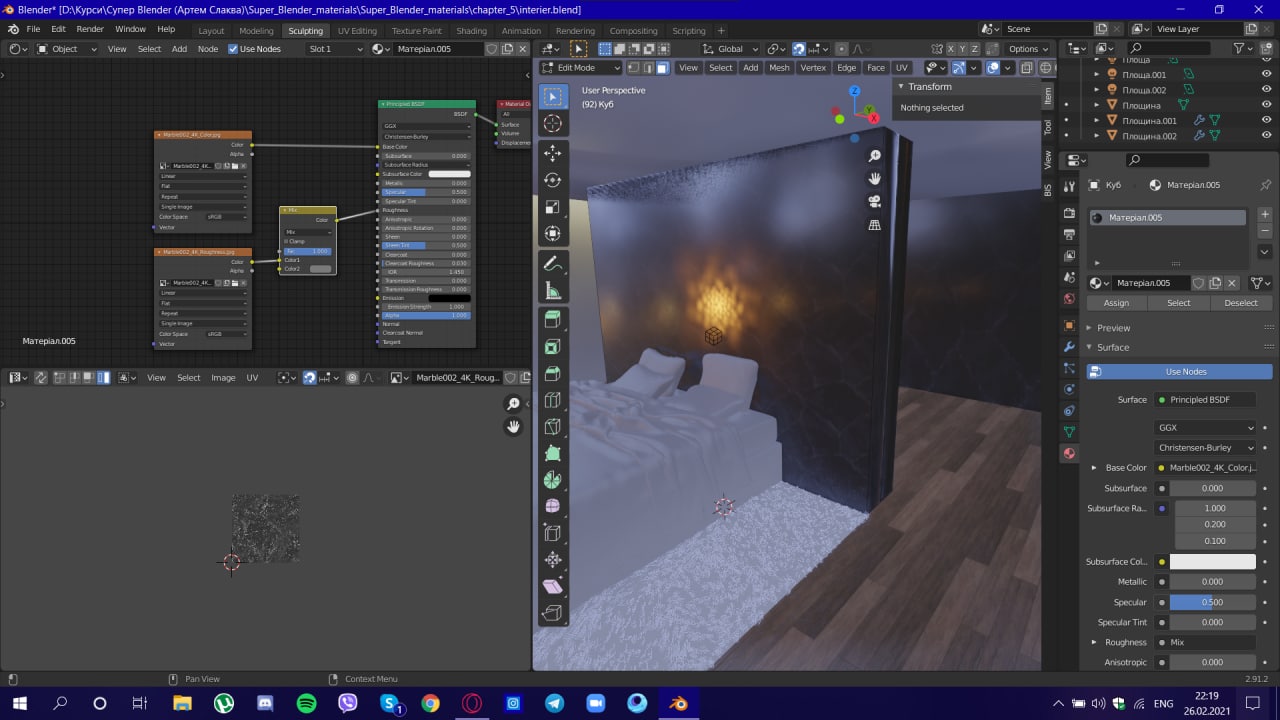Select the Loop Cut tool

click(553, 401)
